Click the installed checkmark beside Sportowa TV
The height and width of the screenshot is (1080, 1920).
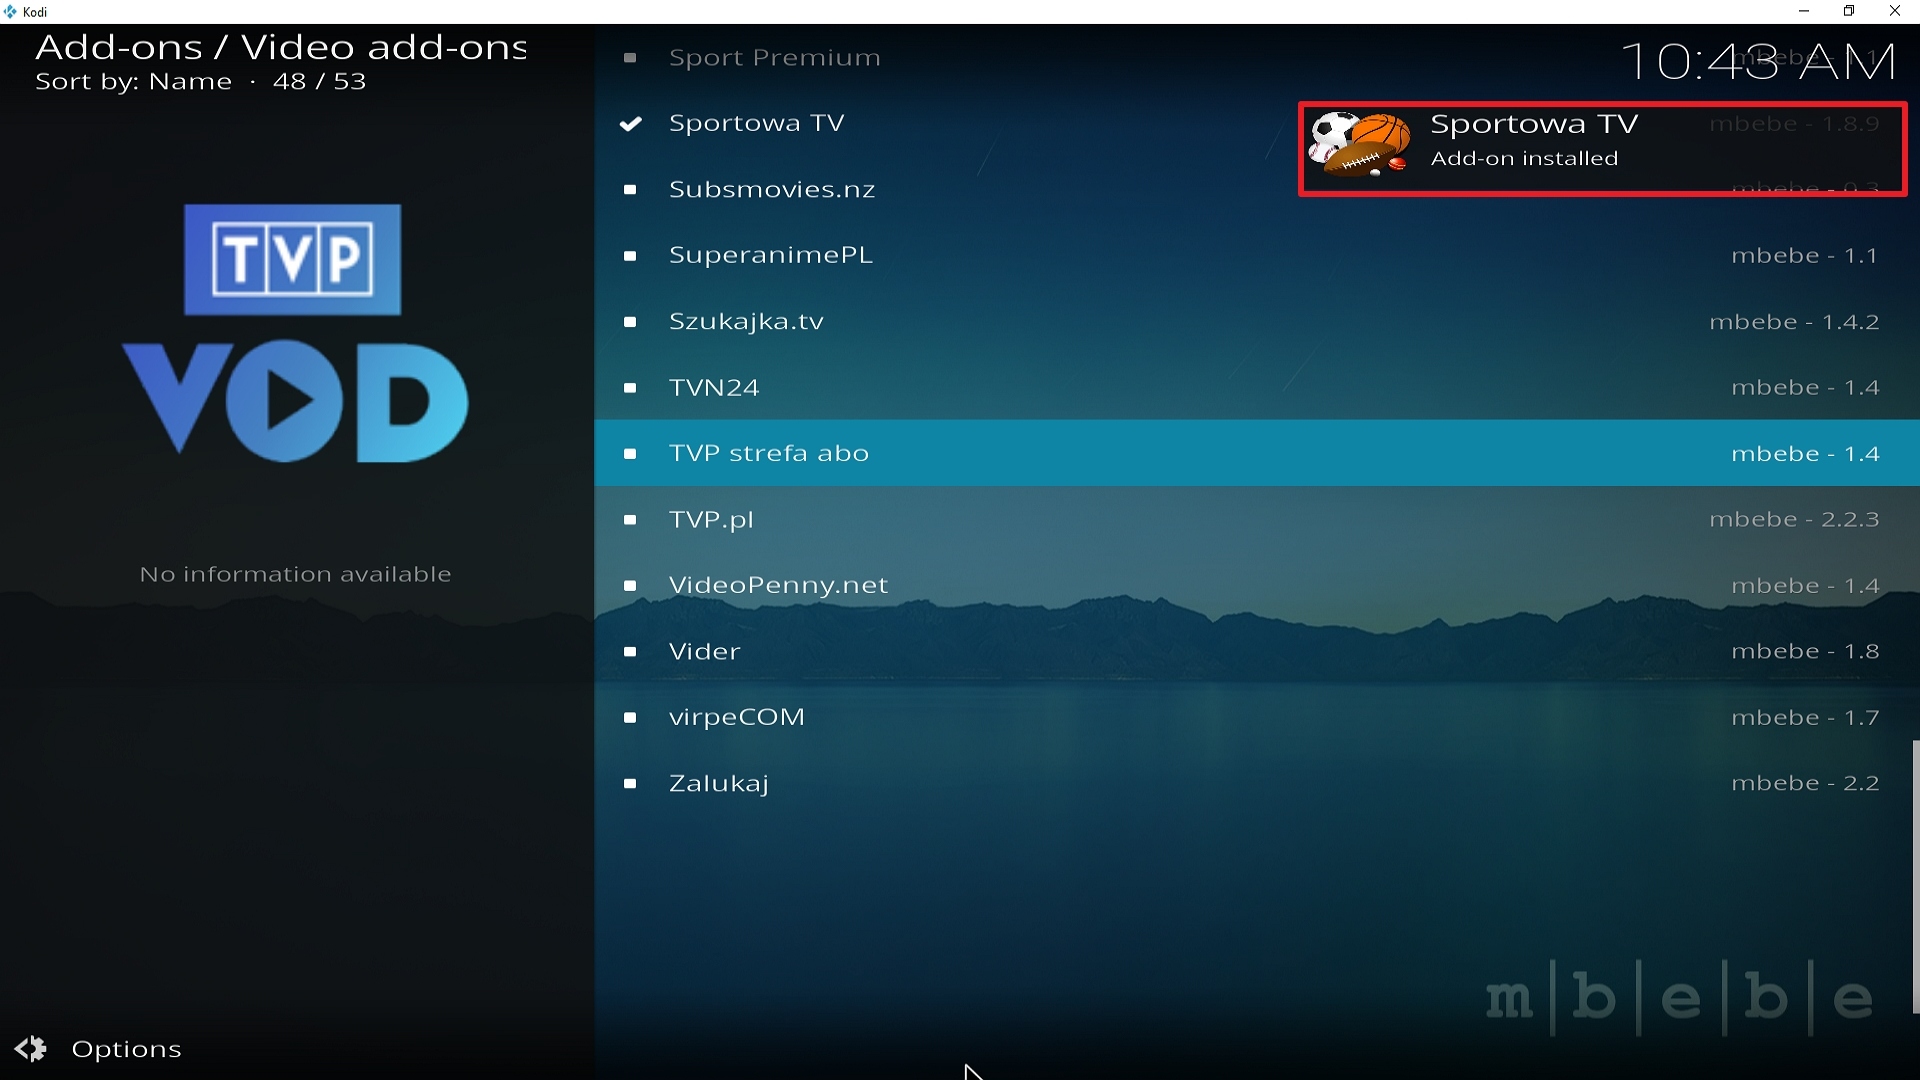tap(630, 124)
